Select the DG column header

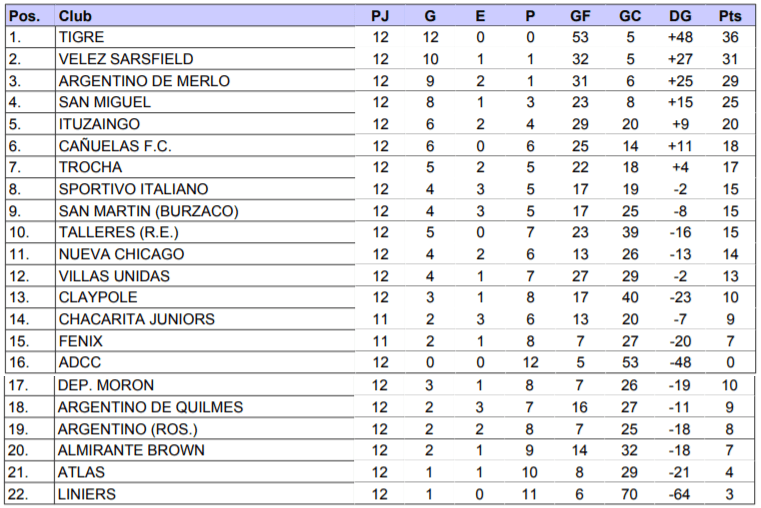(x=680, y=16)
